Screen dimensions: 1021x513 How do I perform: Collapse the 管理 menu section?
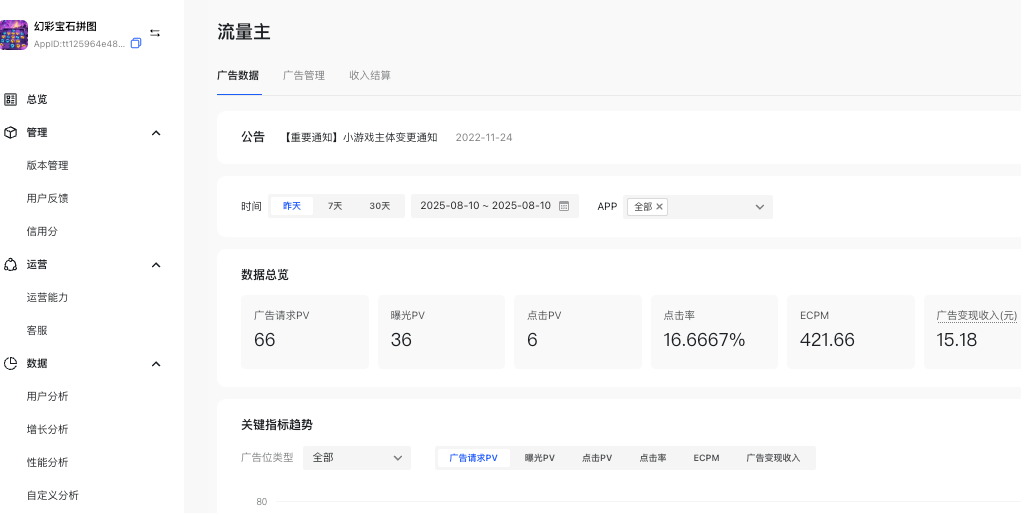coord(156,133)
